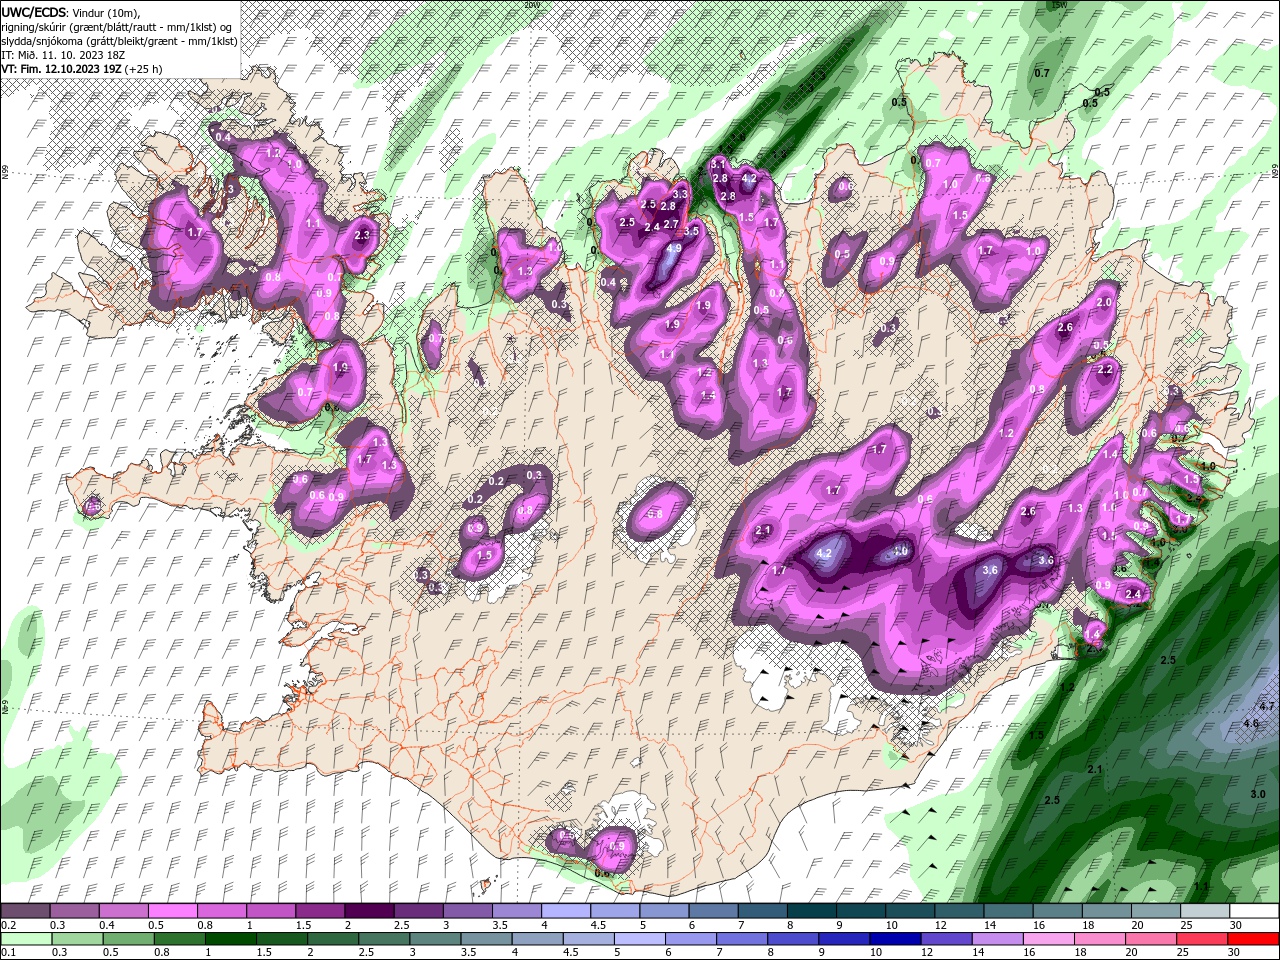
Task: Click the darkest purple snow legend swatch near 2
Action: (x=369, y=911)
